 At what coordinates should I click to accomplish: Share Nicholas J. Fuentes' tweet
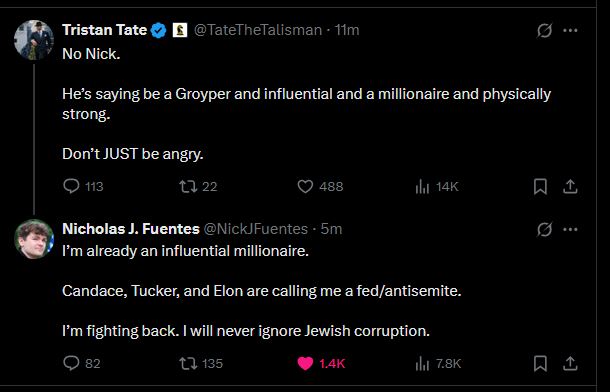point(570,364)
